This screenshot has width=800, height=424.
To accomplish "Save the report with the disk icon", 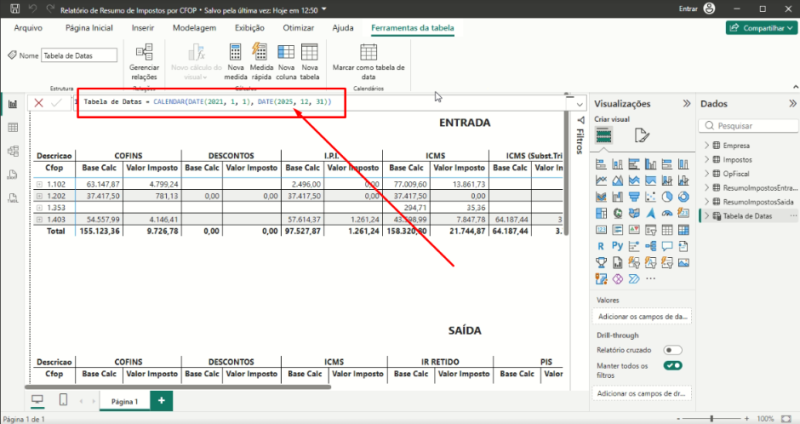I will pyautogui.click(x=15, y=9).
